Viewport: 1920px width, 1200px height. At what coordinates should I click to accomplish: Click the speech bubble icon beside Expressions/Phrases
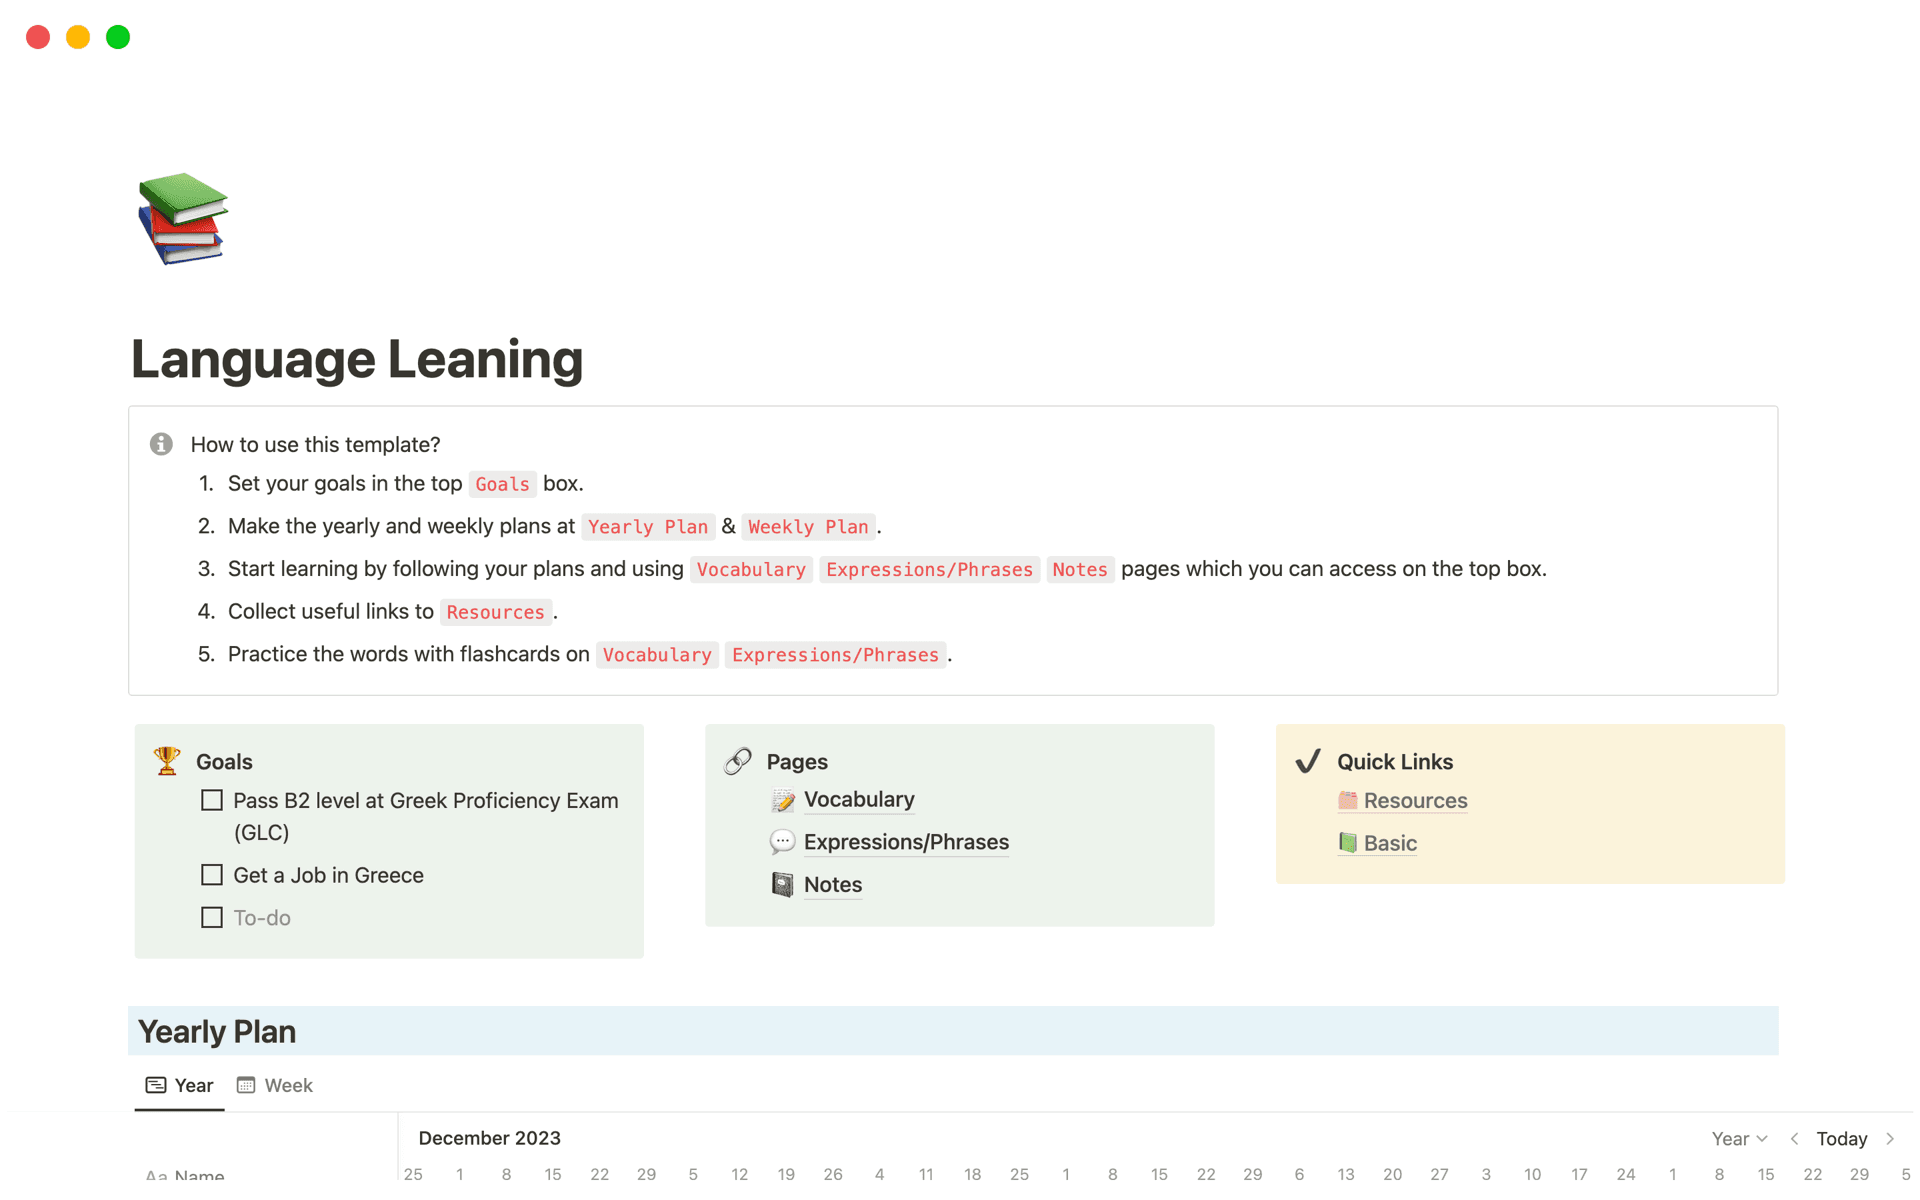[781, 841]
